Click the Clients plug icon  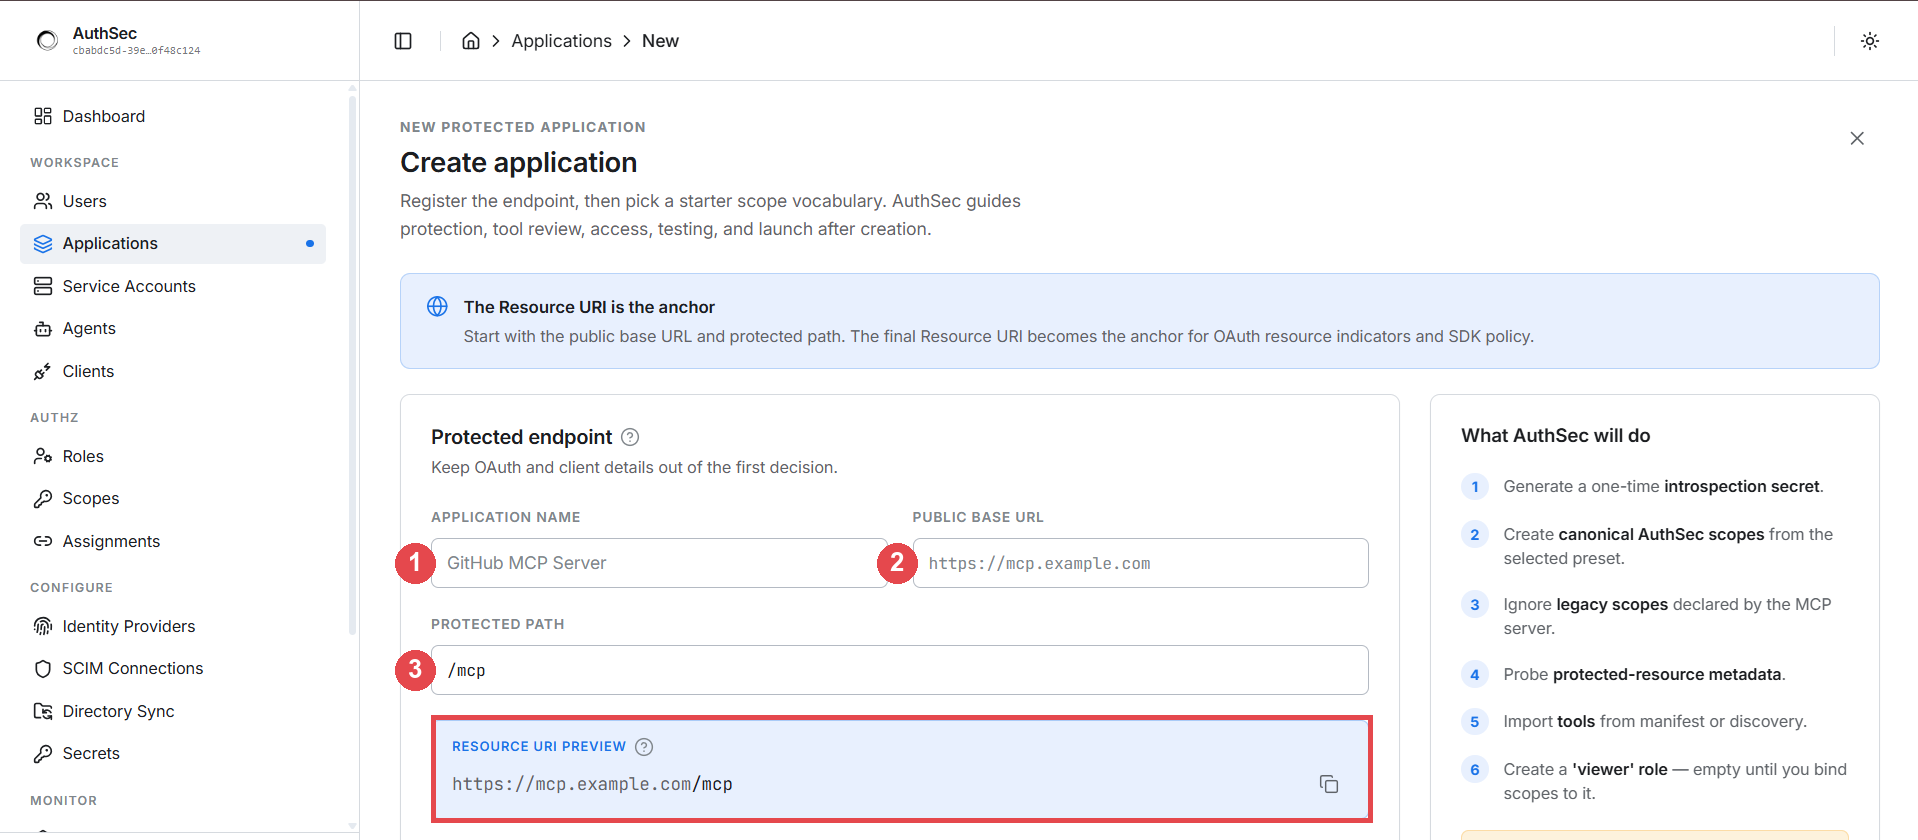43,371
